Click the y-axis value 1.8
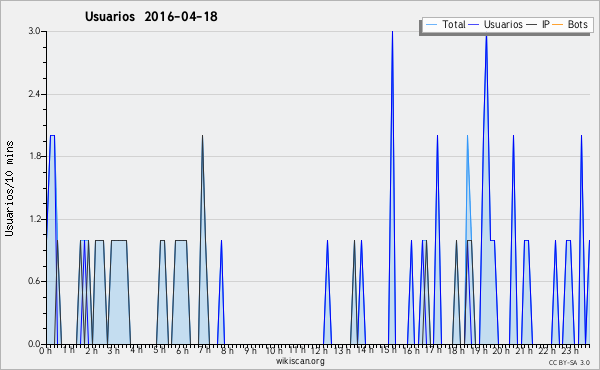The image size is (600, 370). coord(34,156)
